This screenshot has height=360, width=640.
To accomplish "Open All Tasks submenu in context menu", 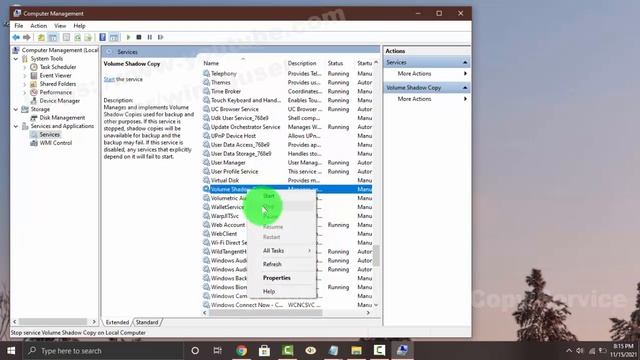I will pyautogui.click(x=282, y=251).
